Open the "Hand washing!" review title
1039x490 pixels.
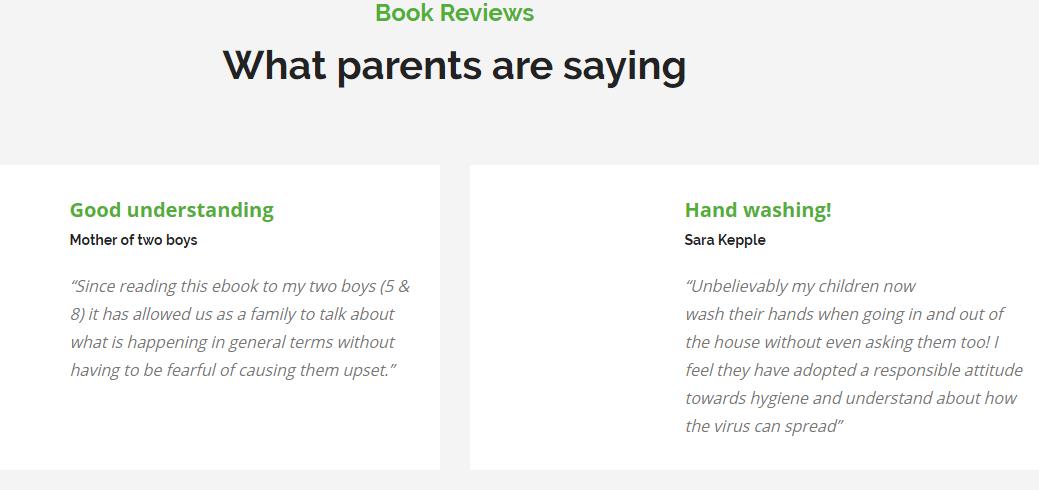(757, 210)
